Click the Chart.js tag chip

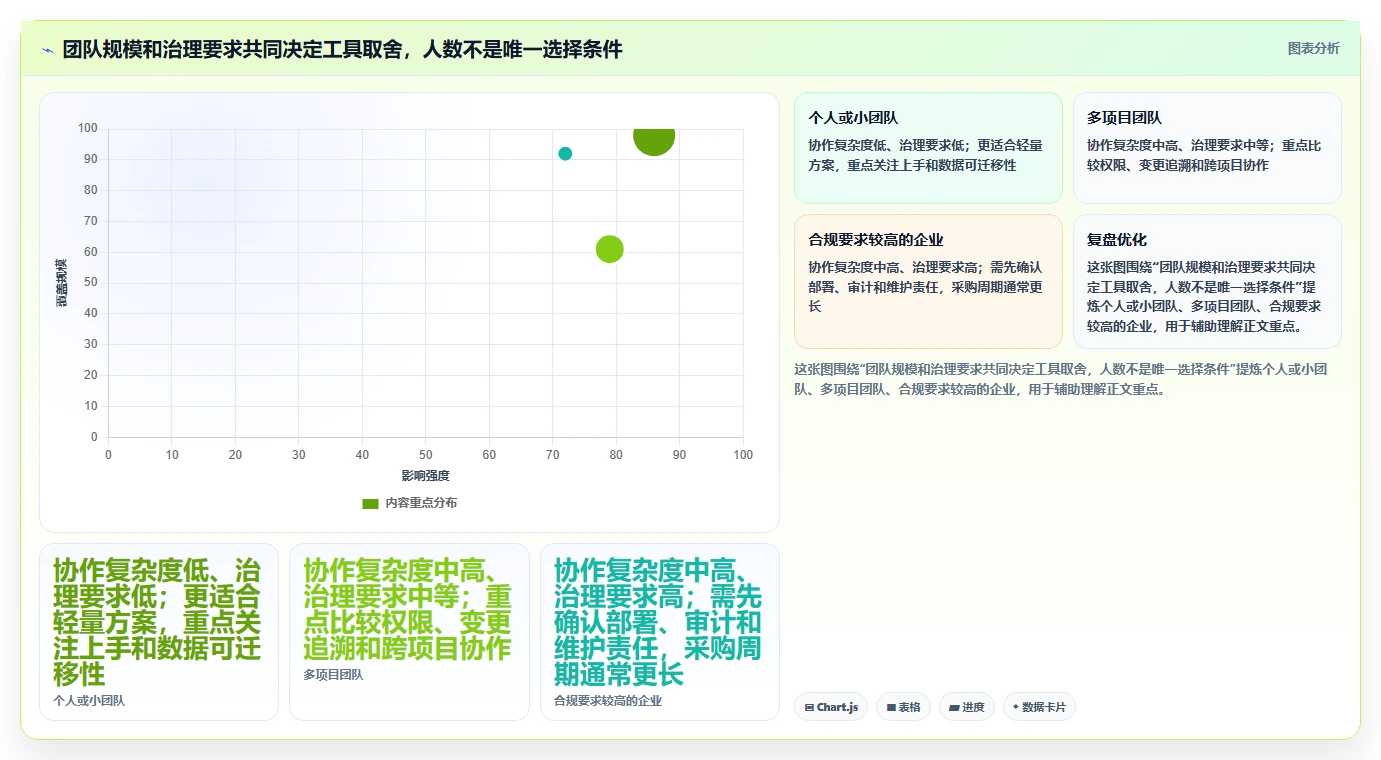coord(831,707)
